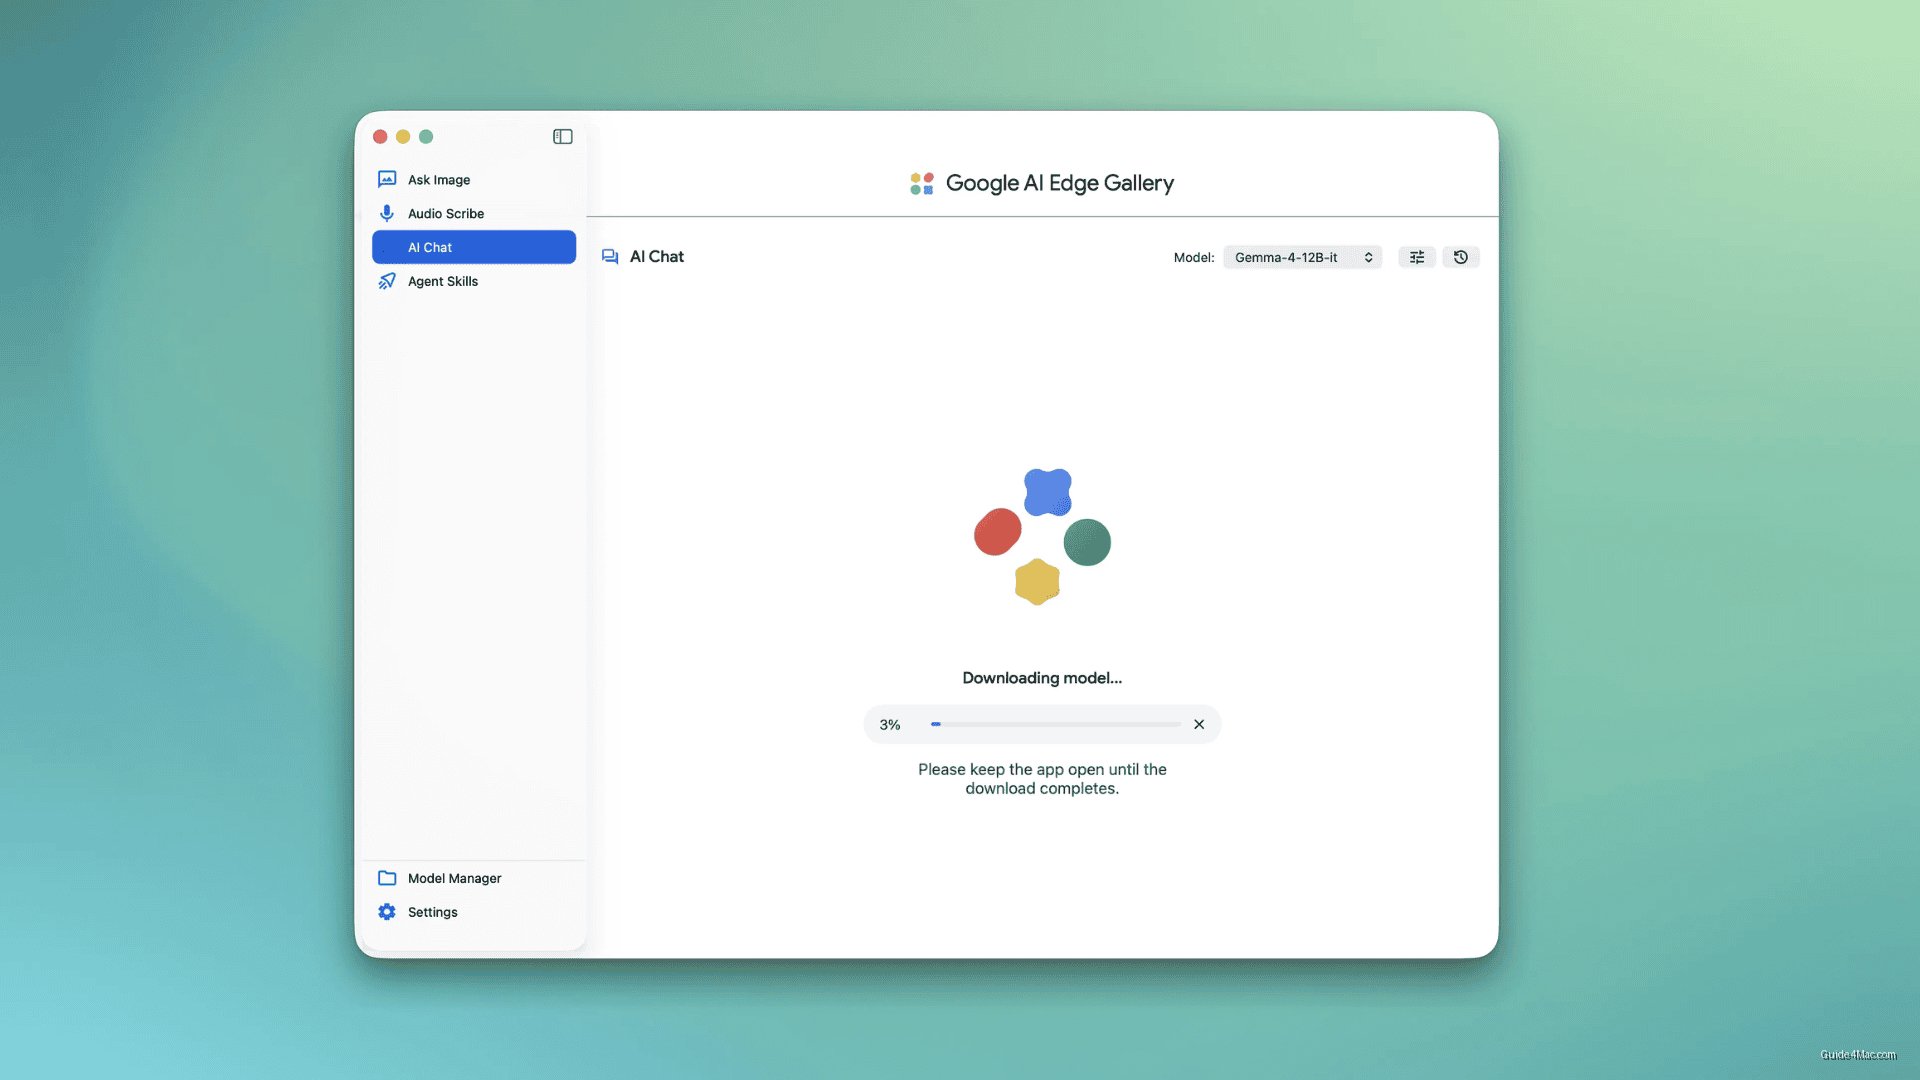Click the yellow minimize window button
The image size is (1920, 1080).
pos(403,137)
